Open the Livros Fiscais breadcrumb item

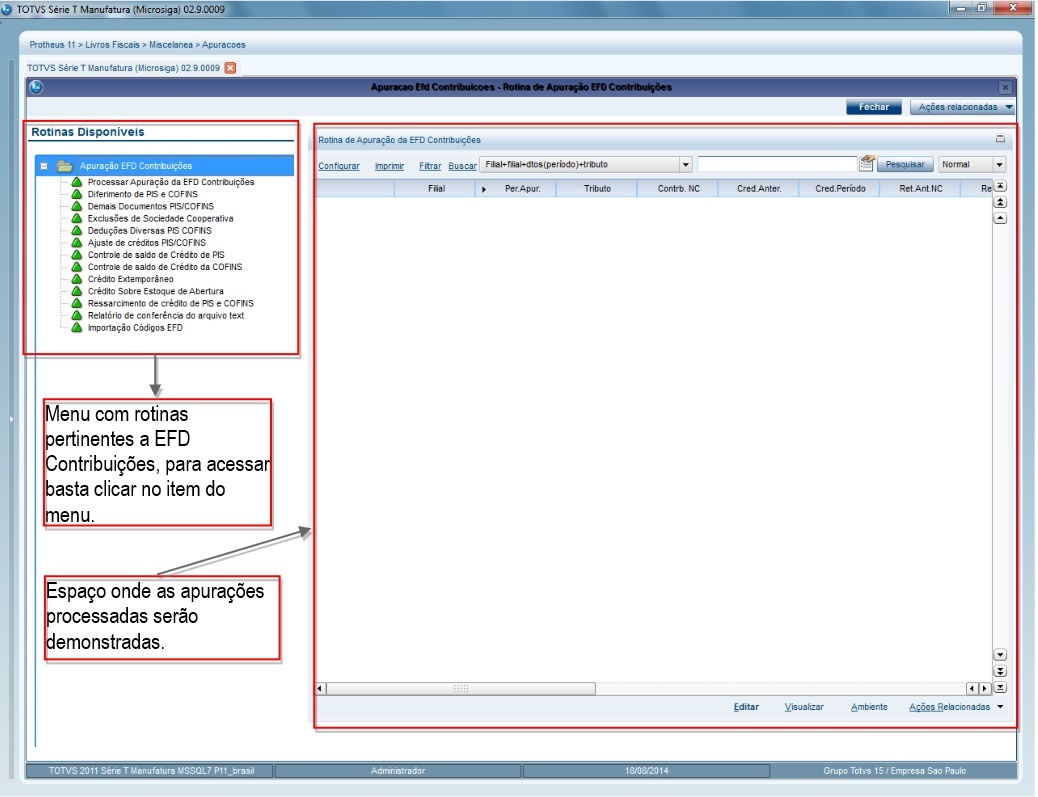(113, 45)
